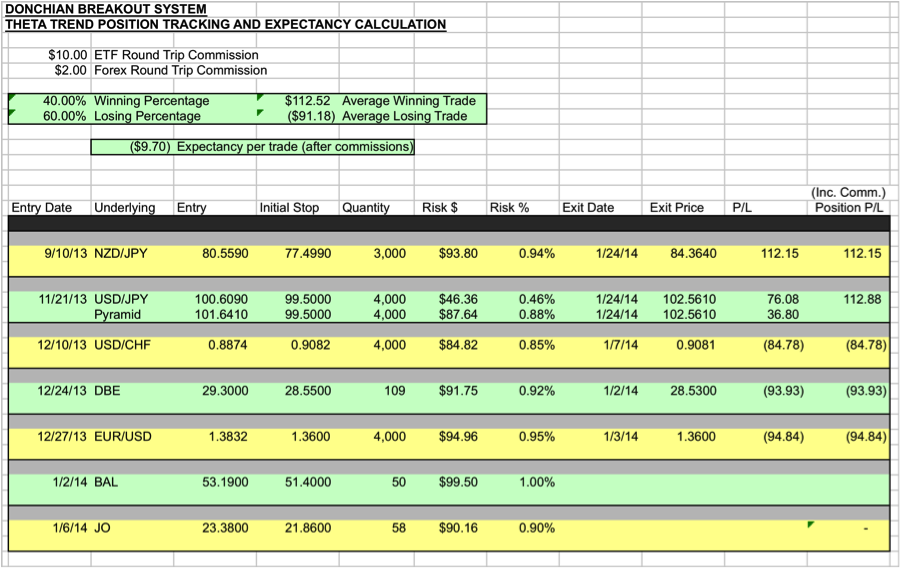The height and width of the screenshot is (568, 901).
Task: Click the $46.36 risk cell
Action: tap(458, 299)
